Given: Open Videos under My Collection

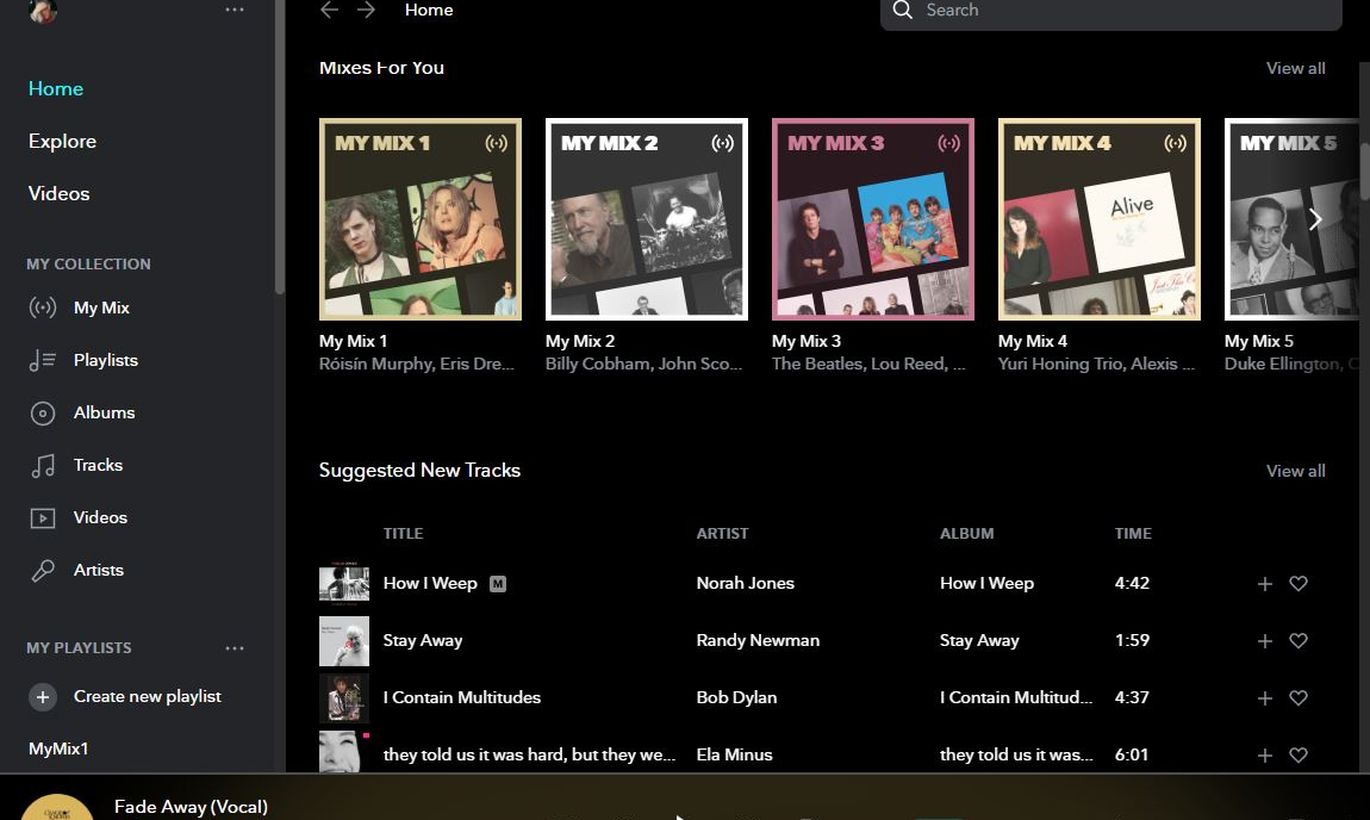Looking at the screenshot, I should pos(100,517).
